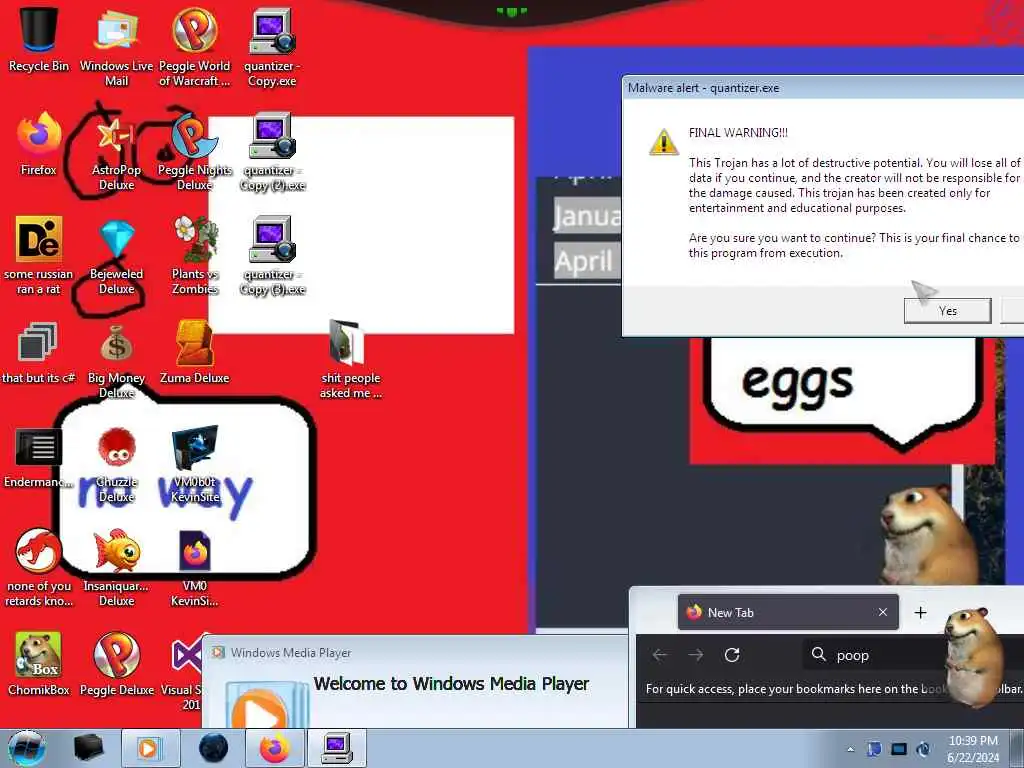Launch Windows Live Mail from the desktop
Screen dimensions: 1024x768
point(116,46)
